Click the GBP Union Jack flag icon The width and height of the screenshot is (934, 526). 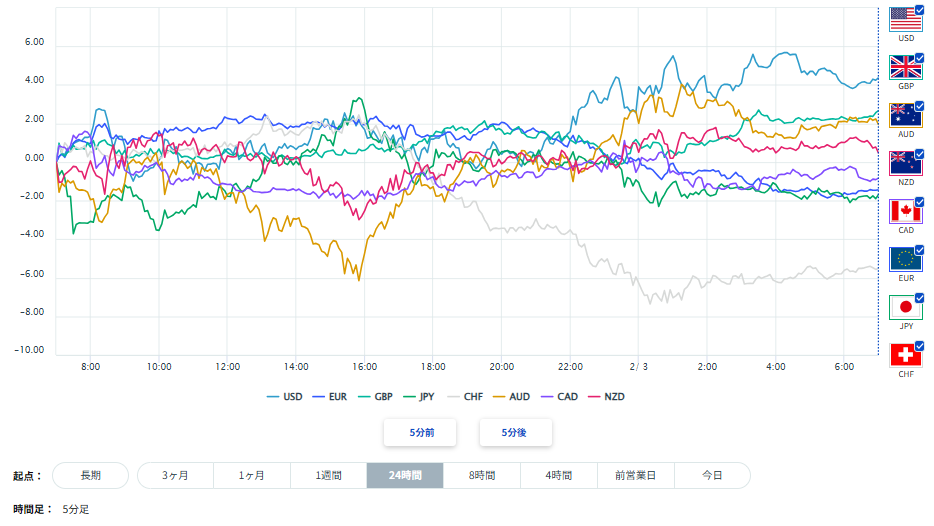(x=905, y=67)
